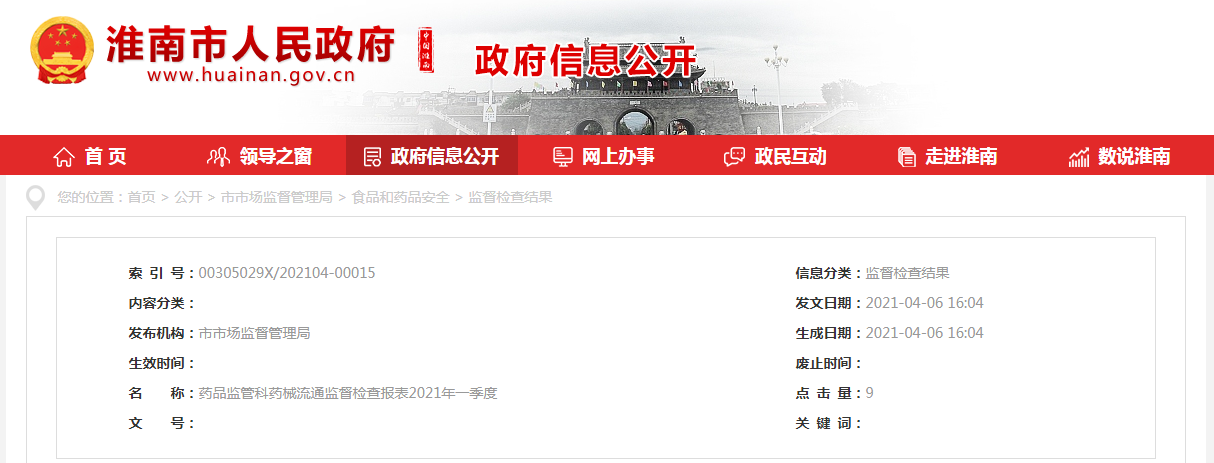
Task: Click the 数说淮南 chart icon
Action: [x=1079, y=157]
